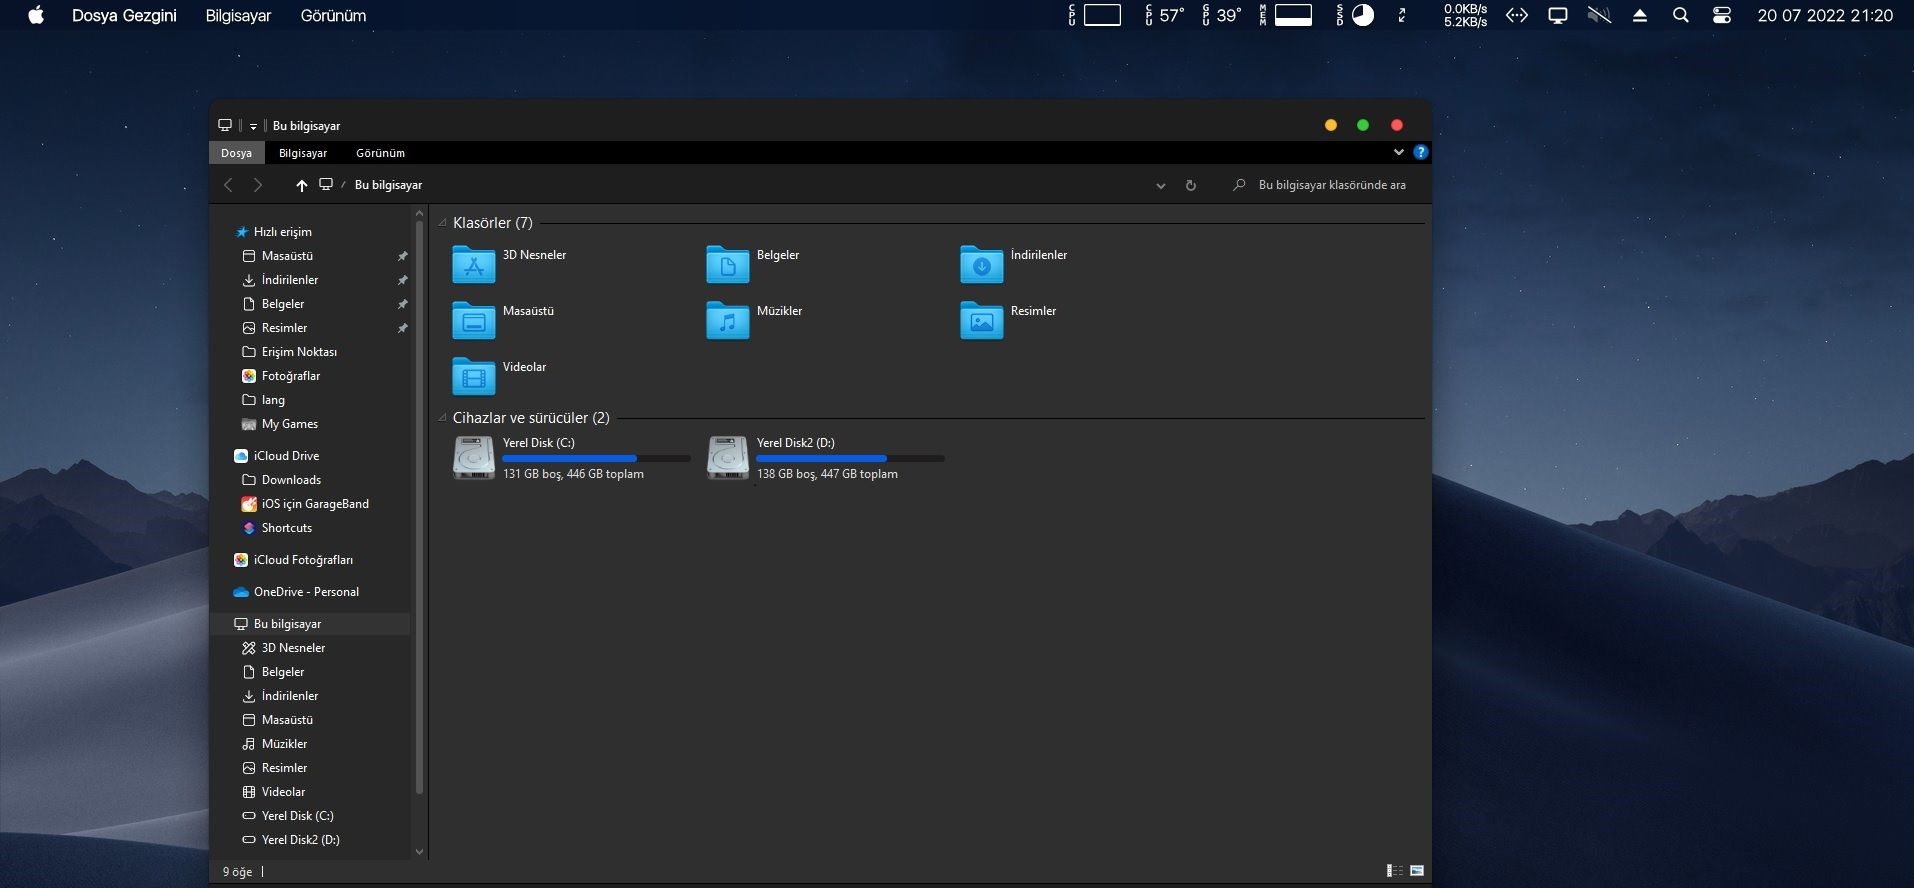Click the up-arrow navigation button
Image resolution: width=1914 pixels, height=888 pixels.
(301, 185)
